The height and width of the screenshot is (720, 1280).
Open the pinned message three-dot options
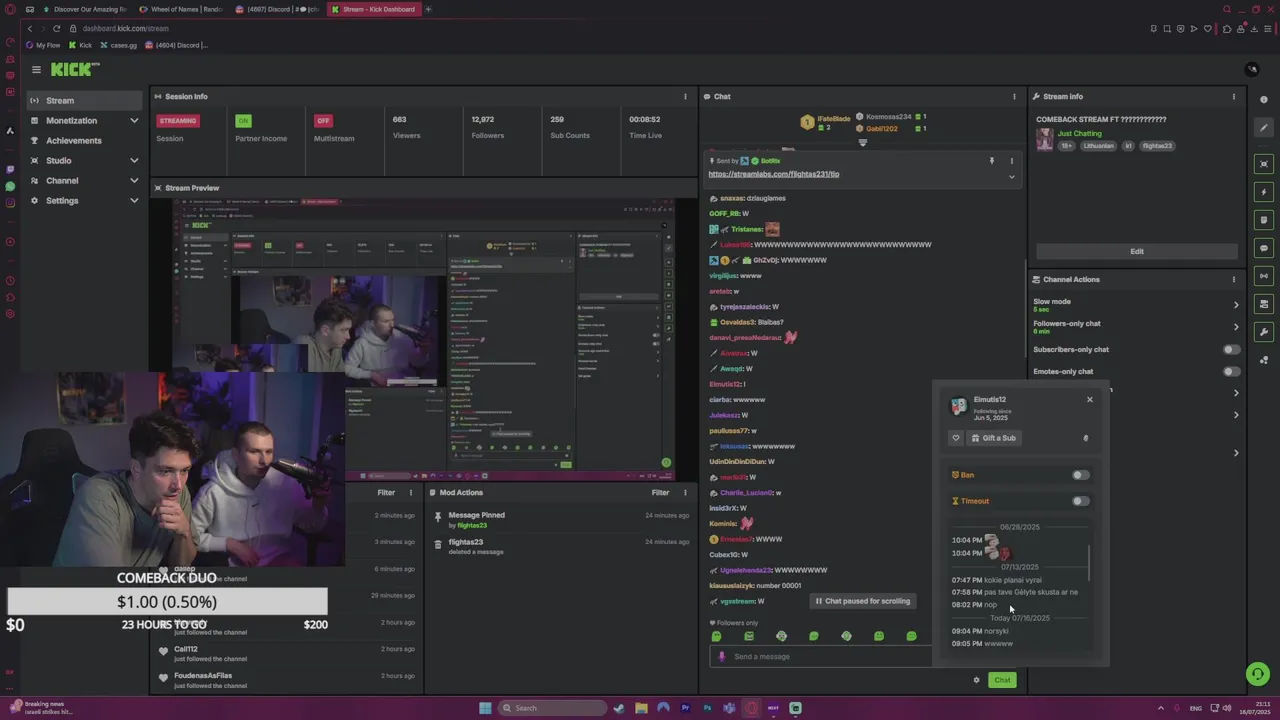[x=1011, y=160]
